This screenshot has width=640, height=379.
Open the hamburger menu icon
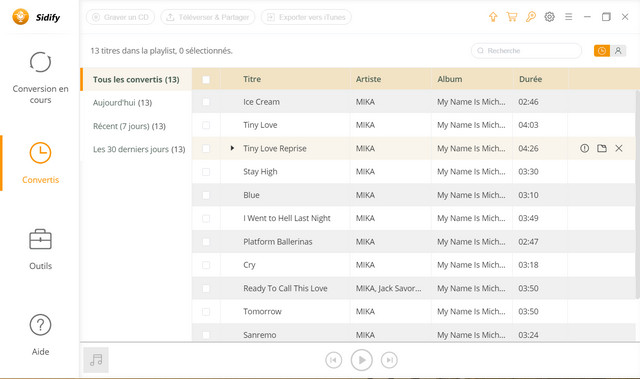[569, 17]
